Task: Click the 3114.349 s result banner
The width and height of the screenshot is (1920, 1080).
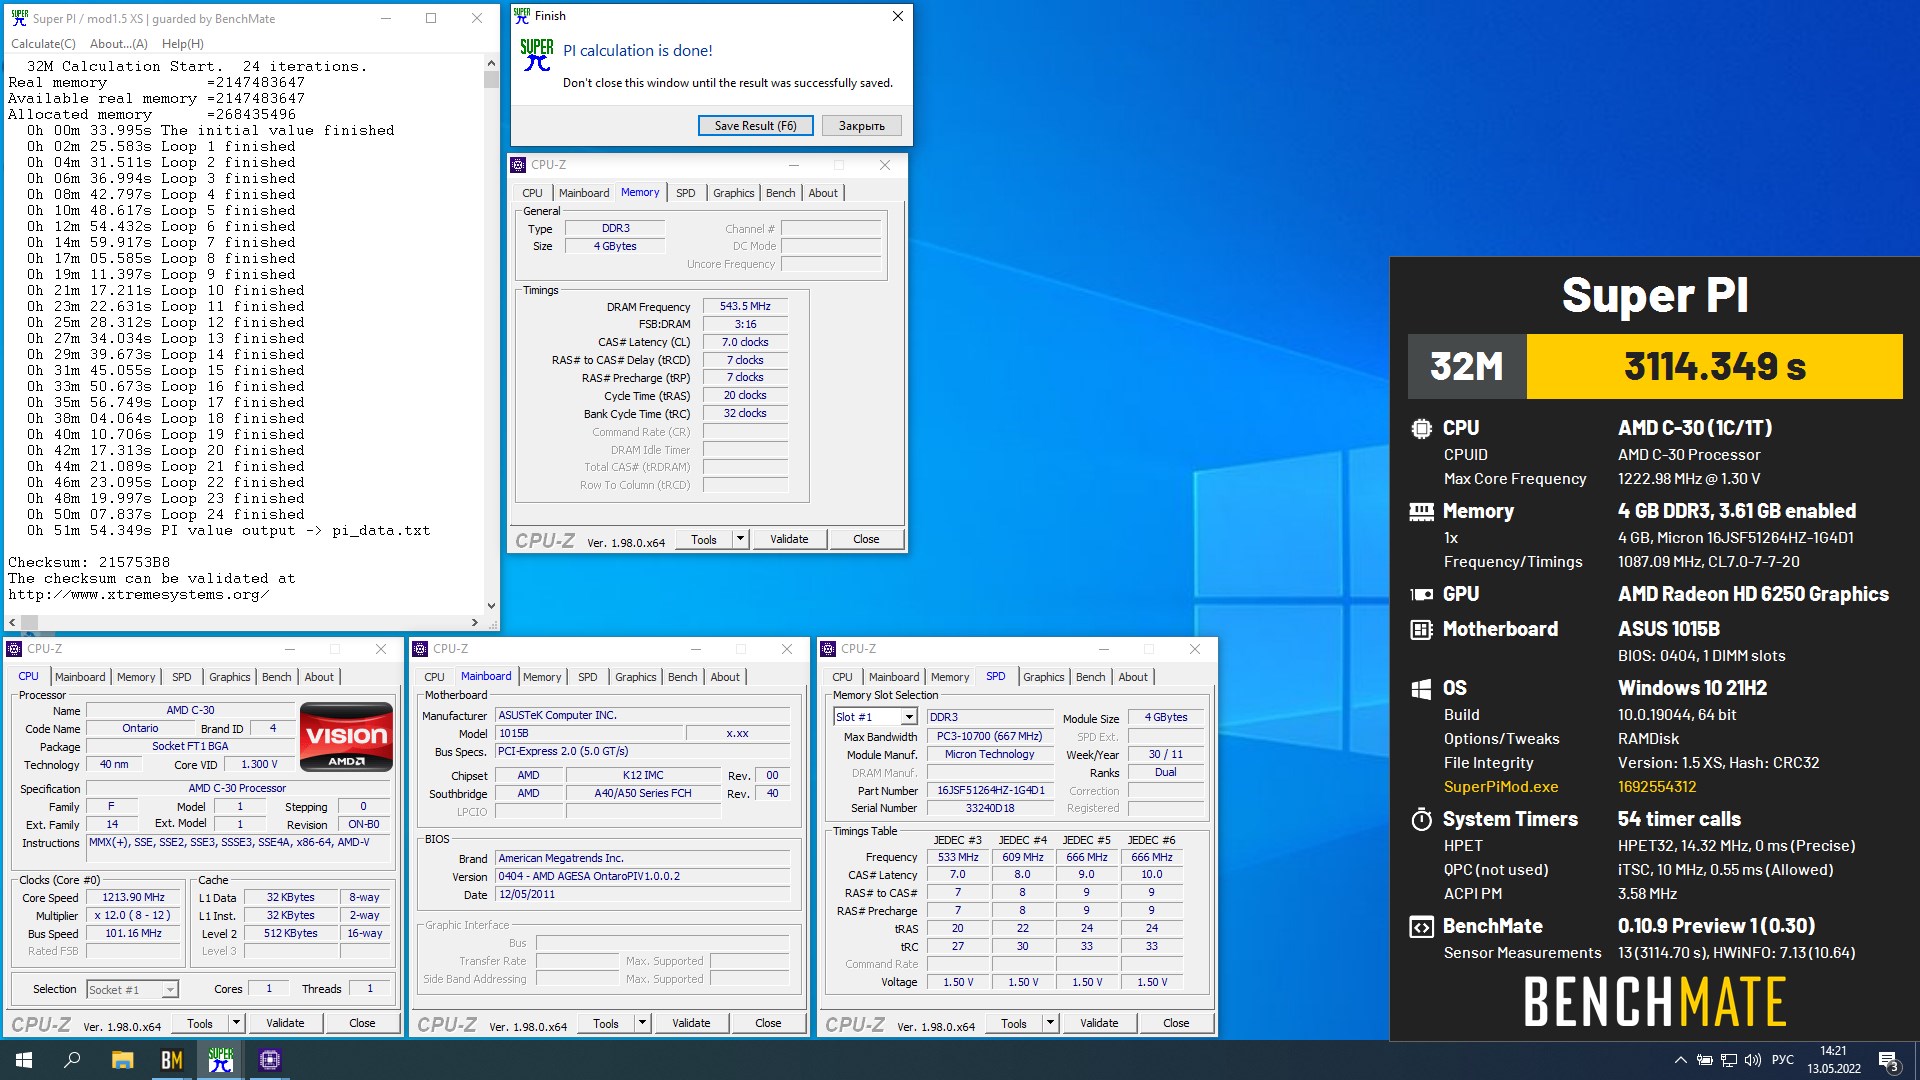Action: point(1714,367)
